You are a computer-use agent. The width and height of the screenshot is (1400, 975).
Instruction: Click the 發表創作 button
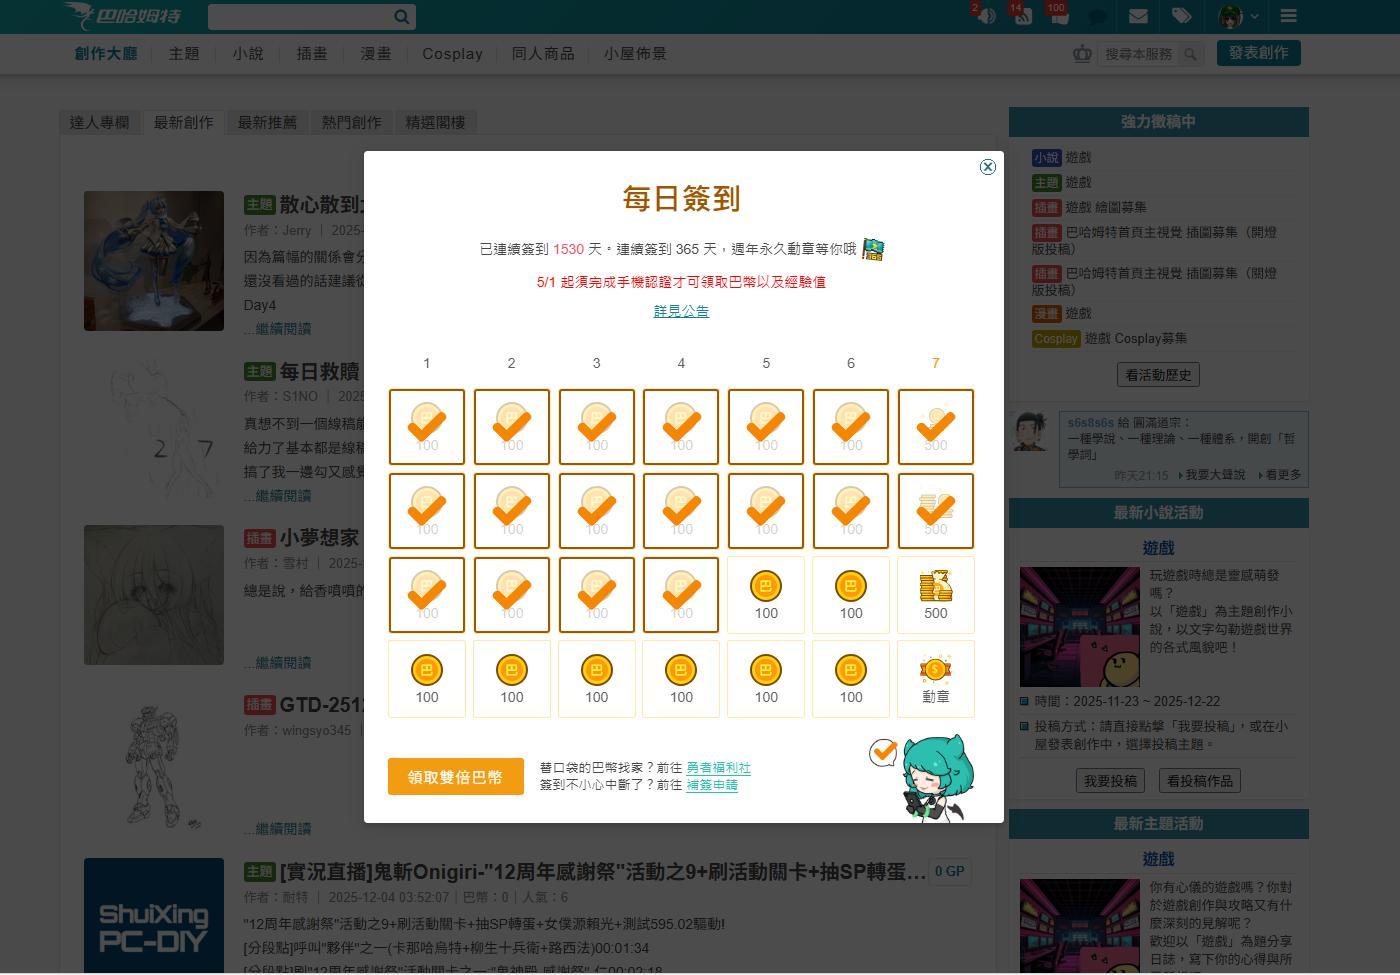(x=1259, y=53)
